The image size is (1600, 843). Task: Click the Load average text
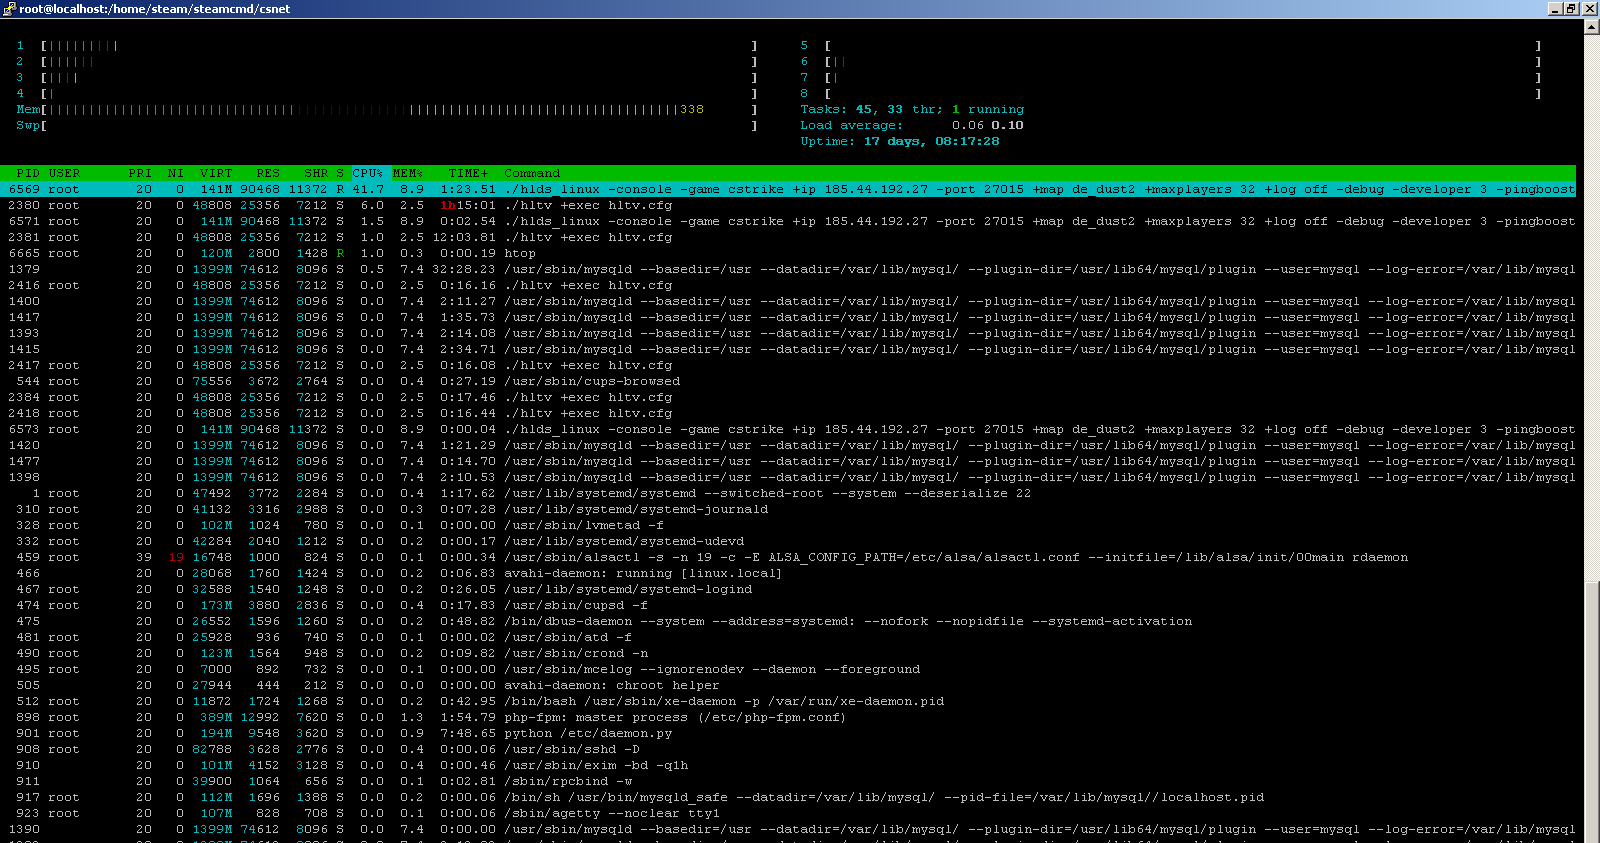[x=912, y=125]
